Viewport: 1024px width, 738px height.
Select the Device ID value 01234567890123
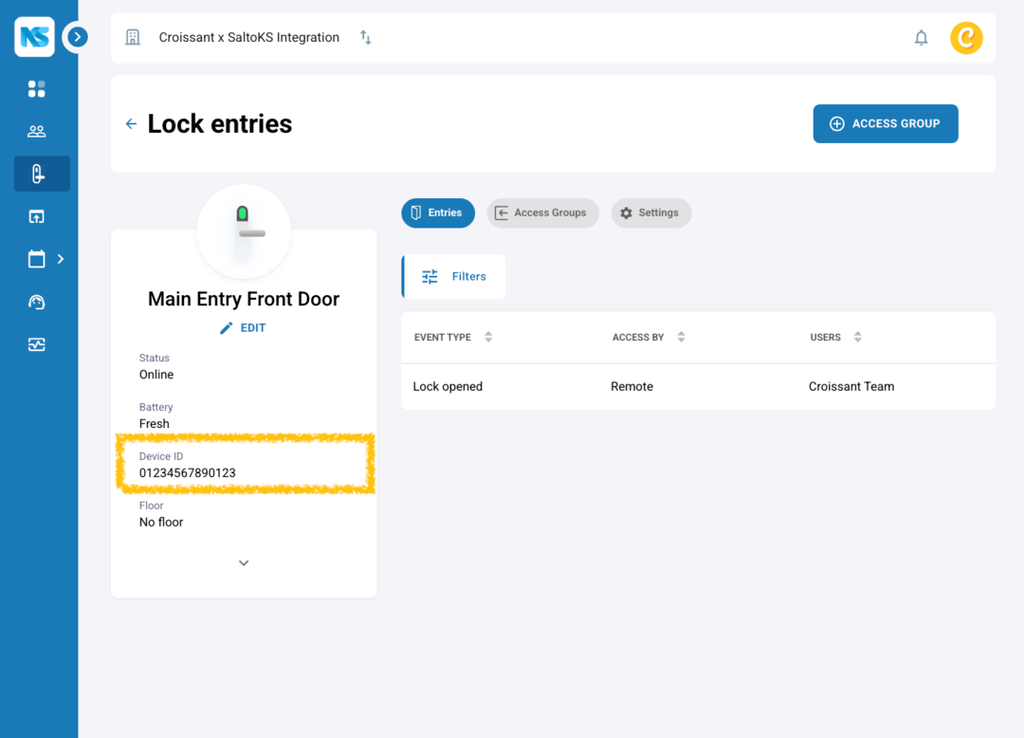[x=187, y=473]
